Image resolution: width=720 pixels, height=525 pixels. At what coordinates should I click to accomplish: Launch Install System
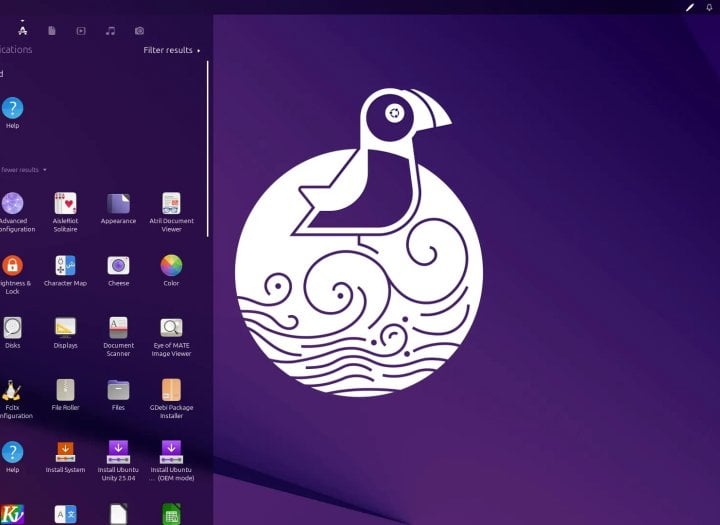(65, 457)
